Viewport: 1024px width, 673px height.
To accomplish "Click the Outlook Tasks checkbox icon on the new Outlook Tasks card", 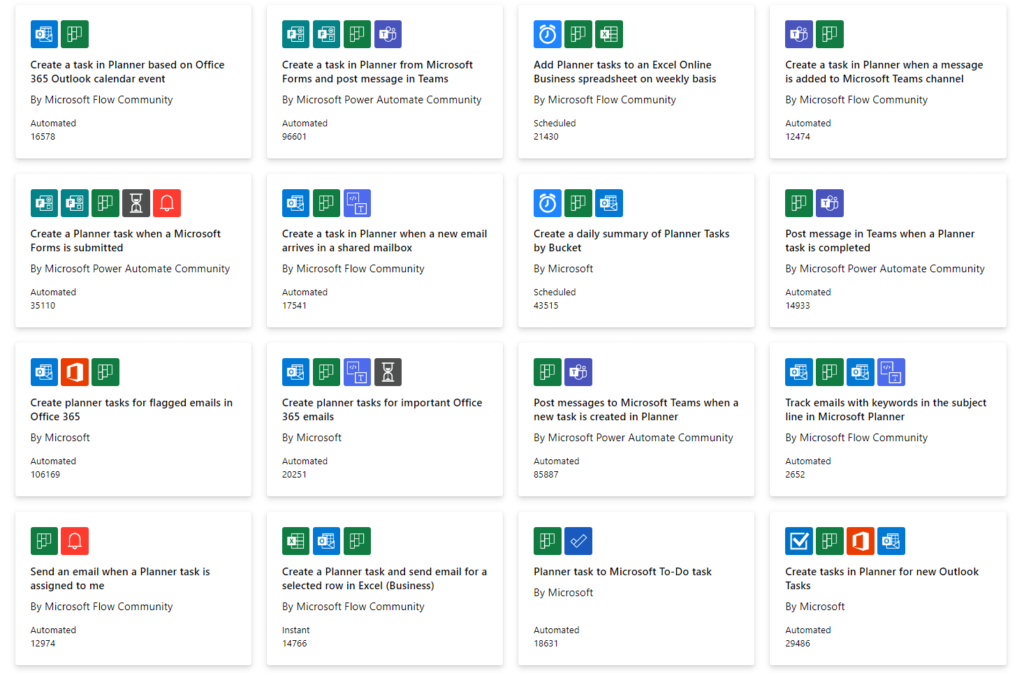I will coord(799,541).
